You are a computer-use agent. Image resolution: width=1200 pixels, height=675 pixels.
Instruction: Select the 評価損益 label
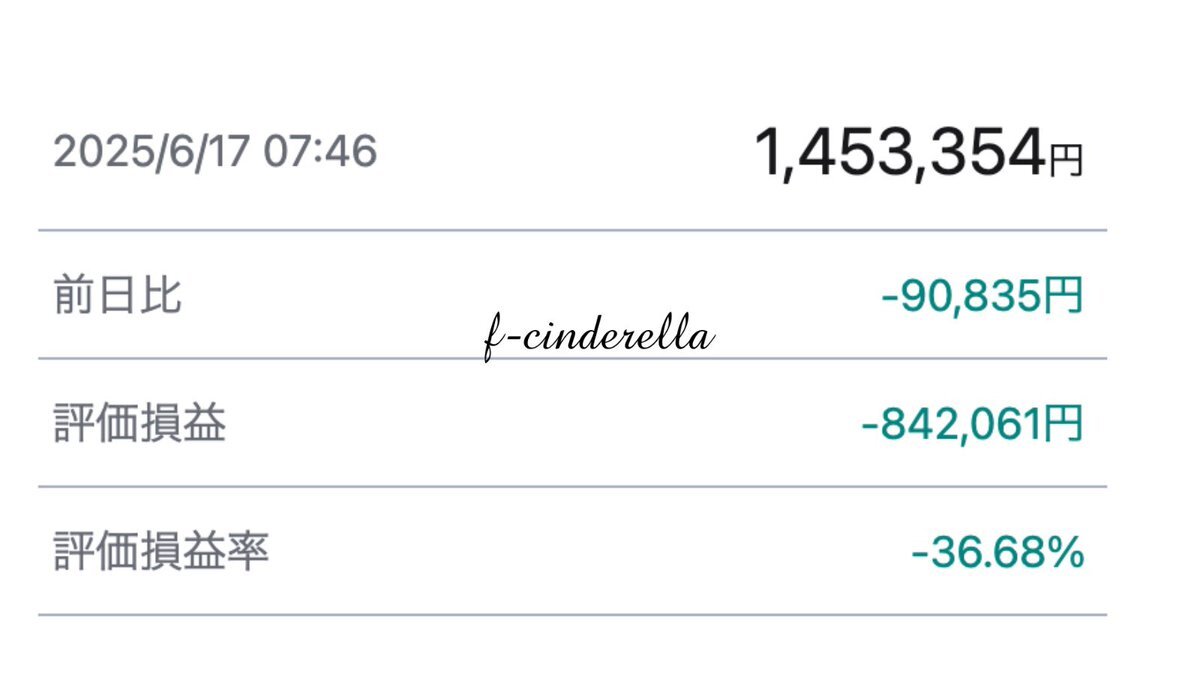pos(139,424)
